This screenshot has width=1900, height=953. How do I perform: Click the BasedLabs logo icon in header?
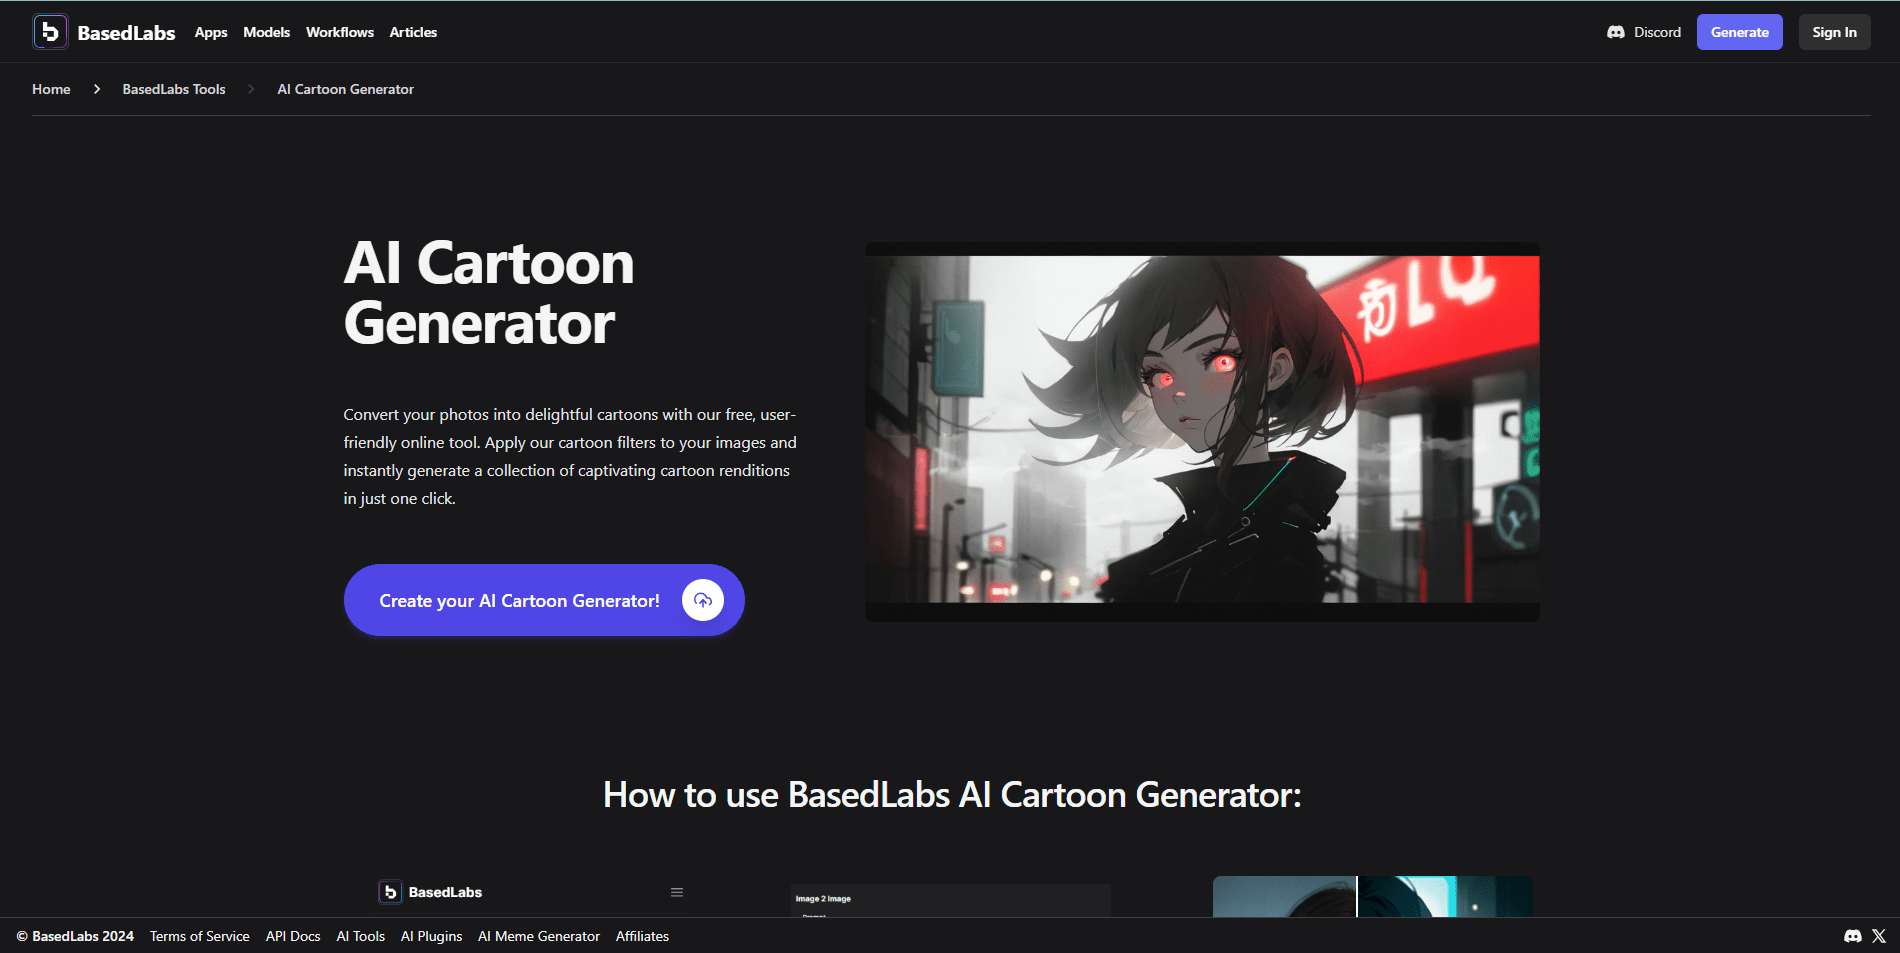[50, 32]
